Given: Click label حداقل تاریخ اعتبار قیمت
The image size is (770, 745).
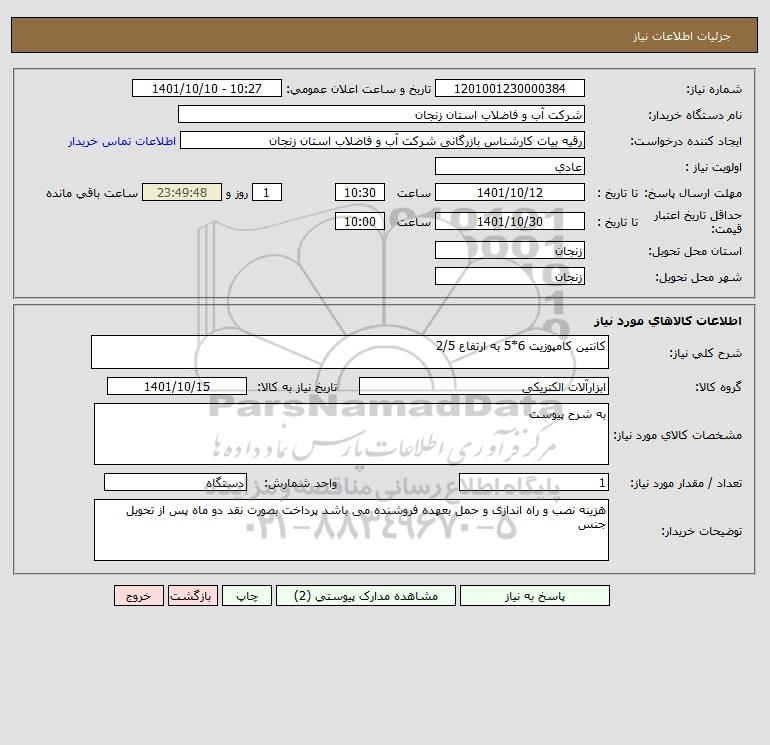Looking at the screenshot, I should [698, 222].
